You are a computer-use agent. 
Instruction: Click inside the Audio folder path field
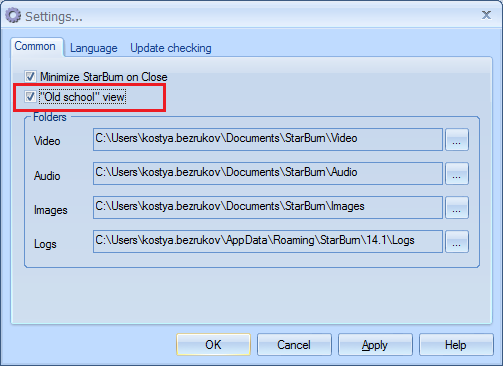[268, 174]
